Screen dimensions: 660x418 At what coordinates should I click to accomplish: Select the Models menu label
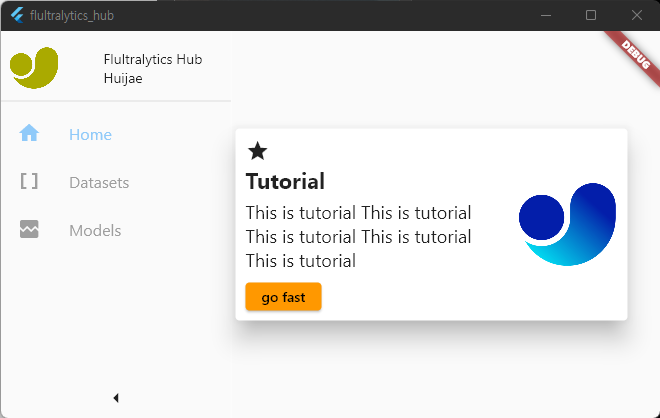(95, 231)
